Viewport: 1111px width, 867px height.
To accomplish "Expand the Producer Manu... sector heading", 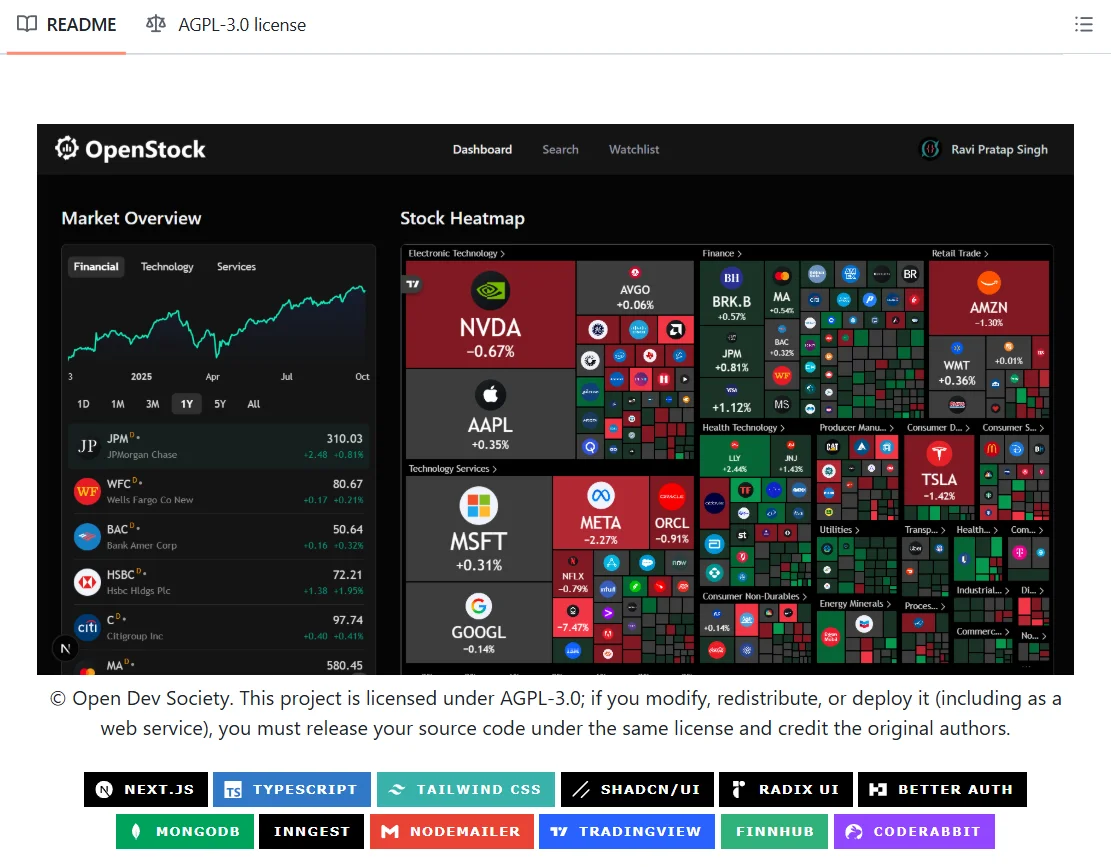I will point(857,428).
